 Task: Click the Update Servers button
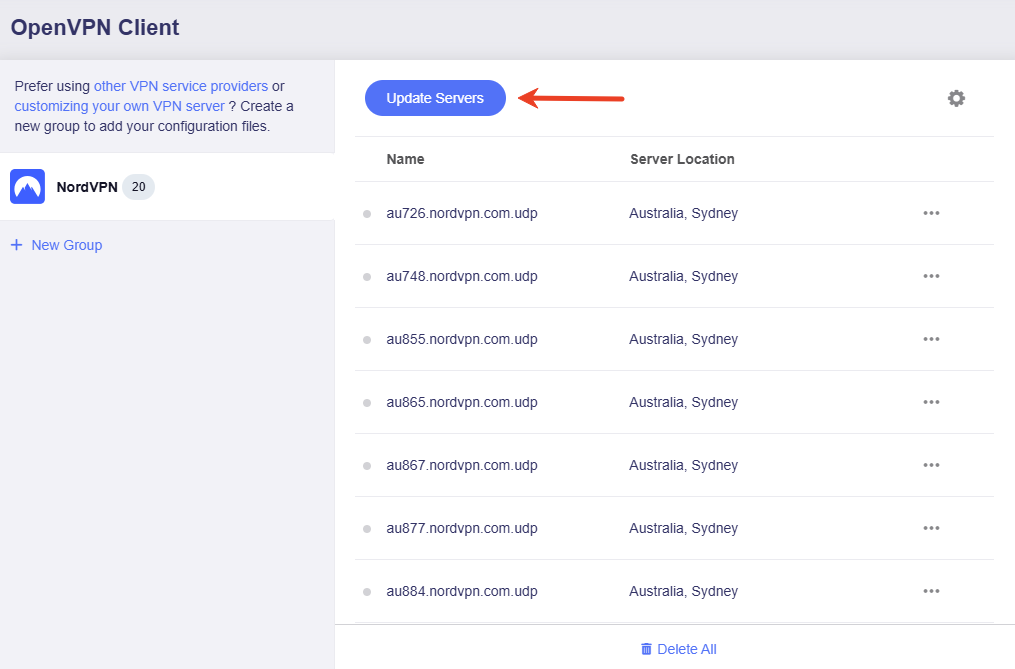point(435,98)
